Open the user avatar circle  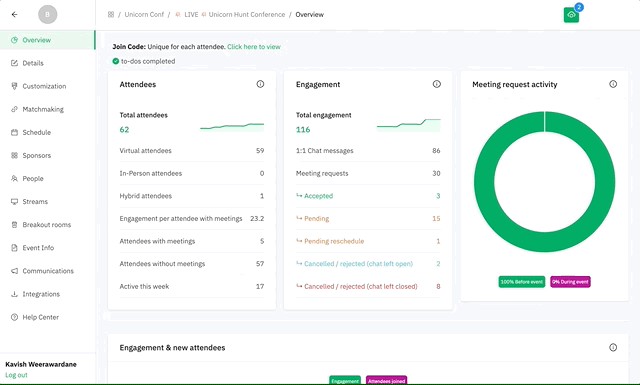[47, 14]
